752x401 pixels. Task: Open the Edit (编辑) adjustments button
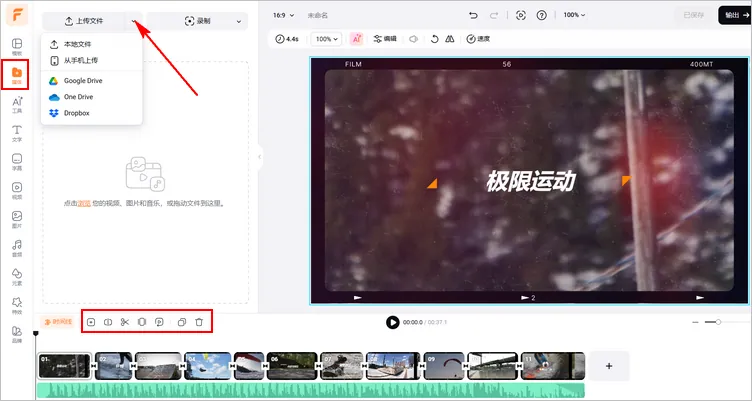click(385, 39)
